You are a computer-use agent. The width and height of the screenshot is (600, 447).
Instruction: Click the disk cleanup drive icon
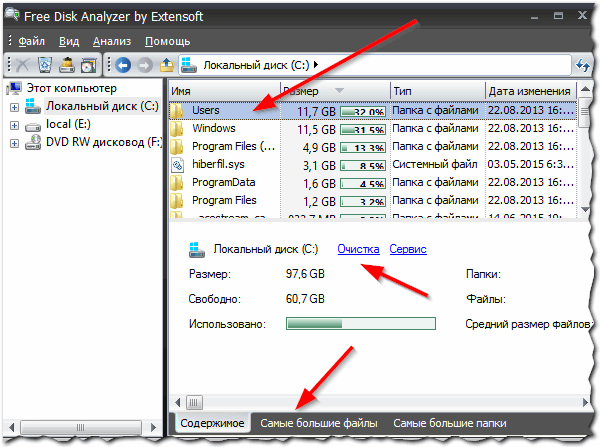pyautogui.click(x=67, y=65)
